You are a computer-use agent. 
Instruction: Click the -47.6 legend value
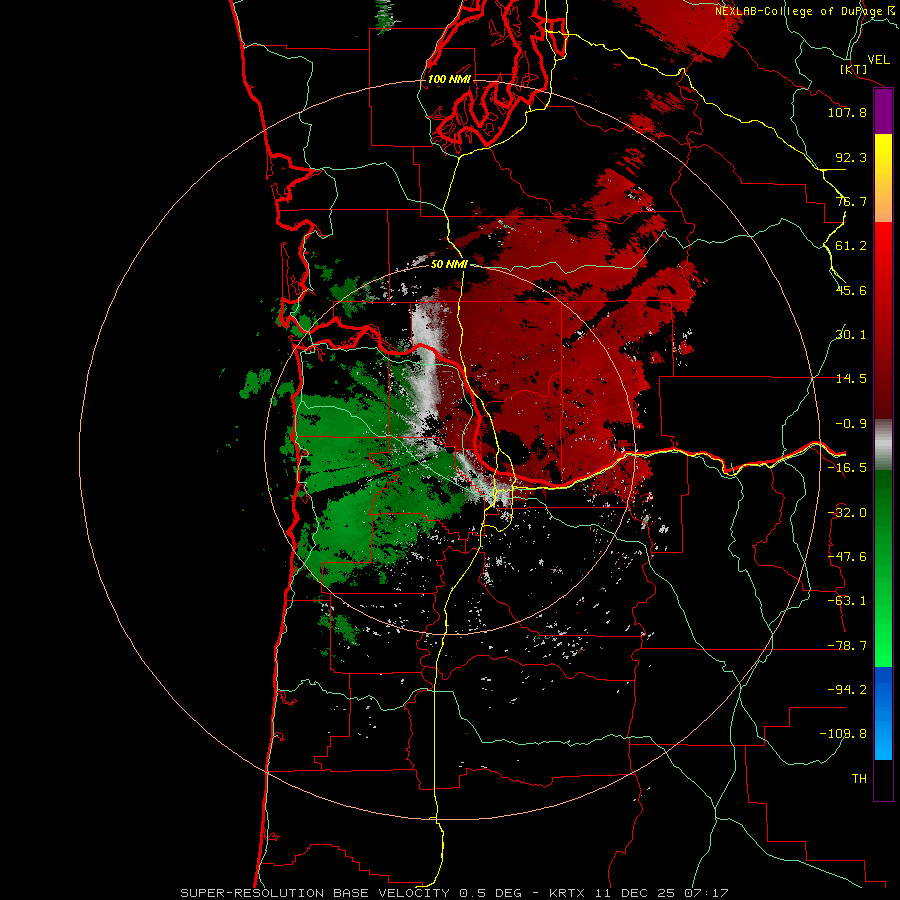[x=847, y=557]
